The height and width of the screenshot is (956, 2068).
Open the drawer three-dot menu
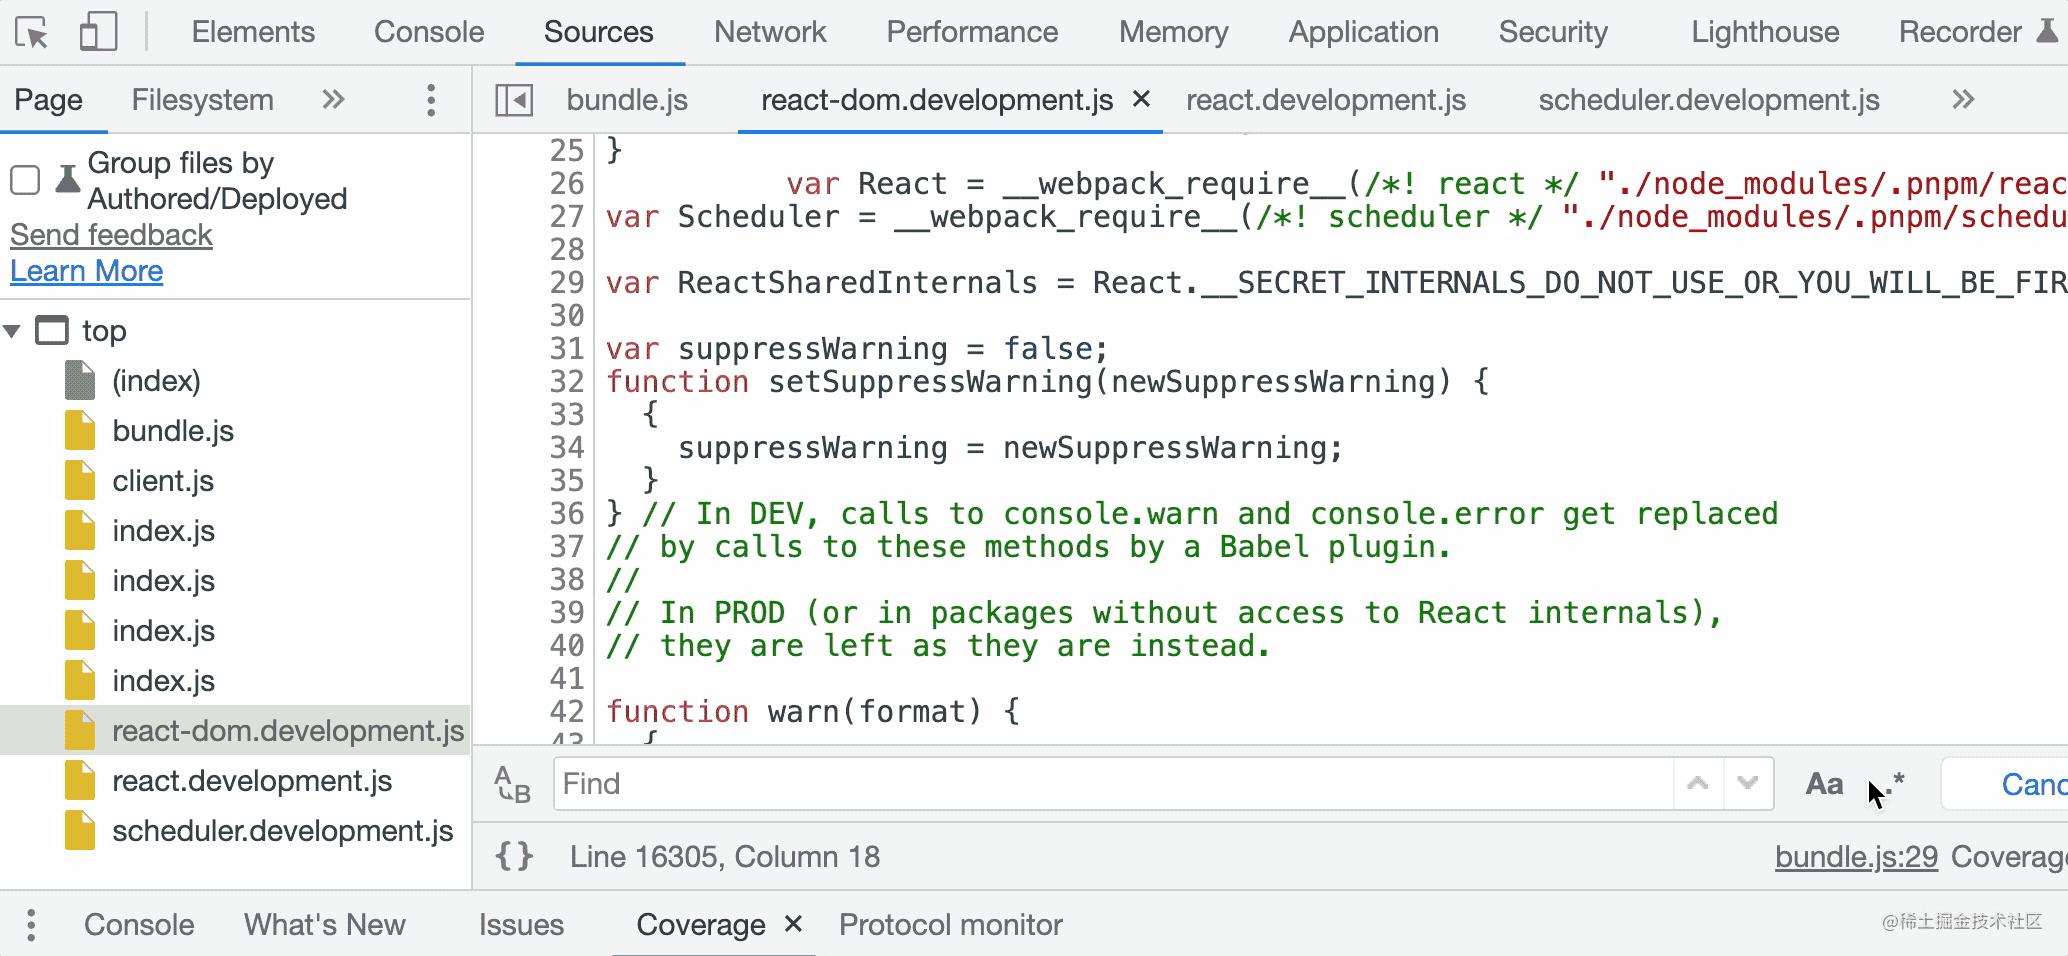[x=31, y=925]
